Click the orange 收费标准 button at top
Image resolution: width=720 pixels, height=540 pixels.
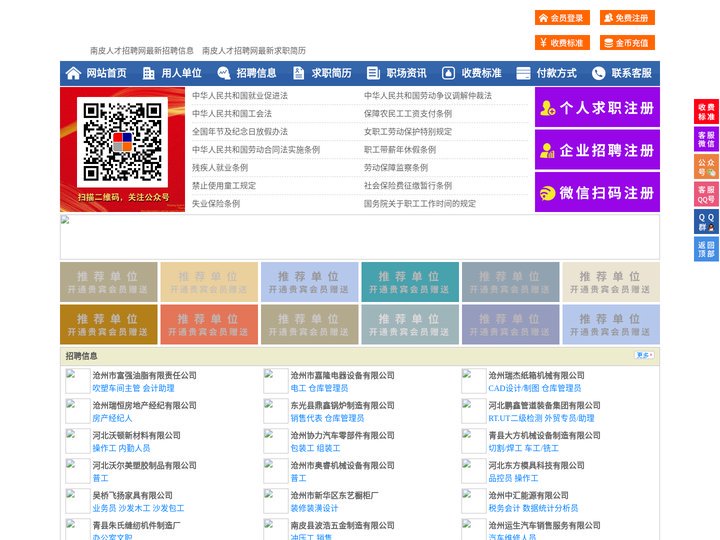tap(562, 43)
